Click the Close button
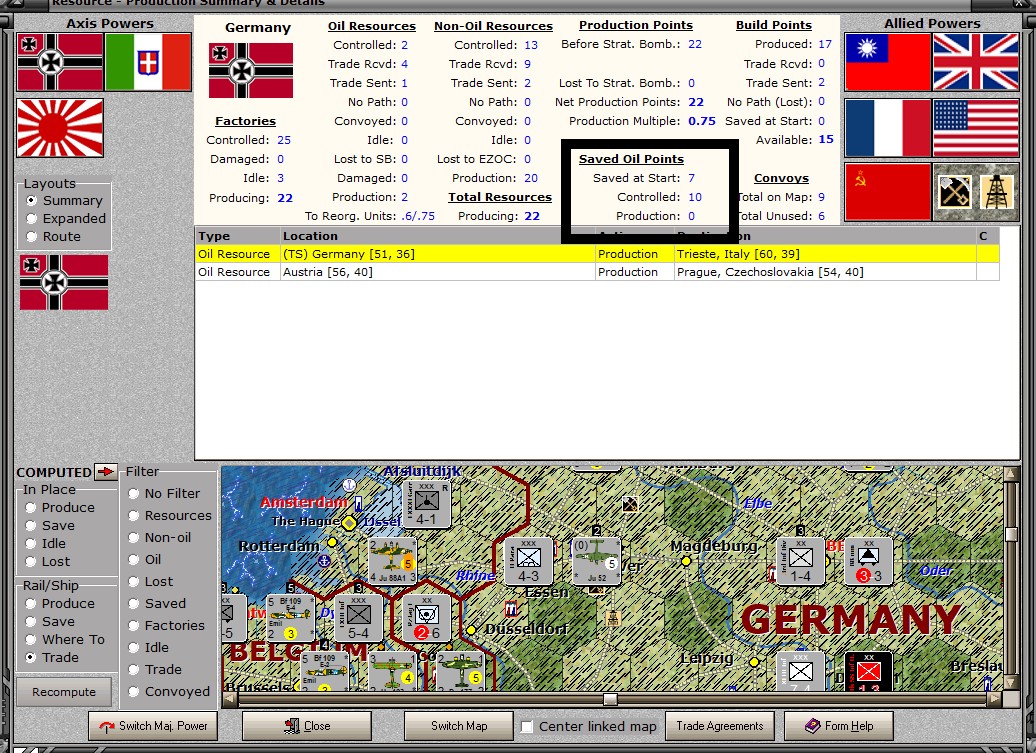 click(x=307, y=726)
